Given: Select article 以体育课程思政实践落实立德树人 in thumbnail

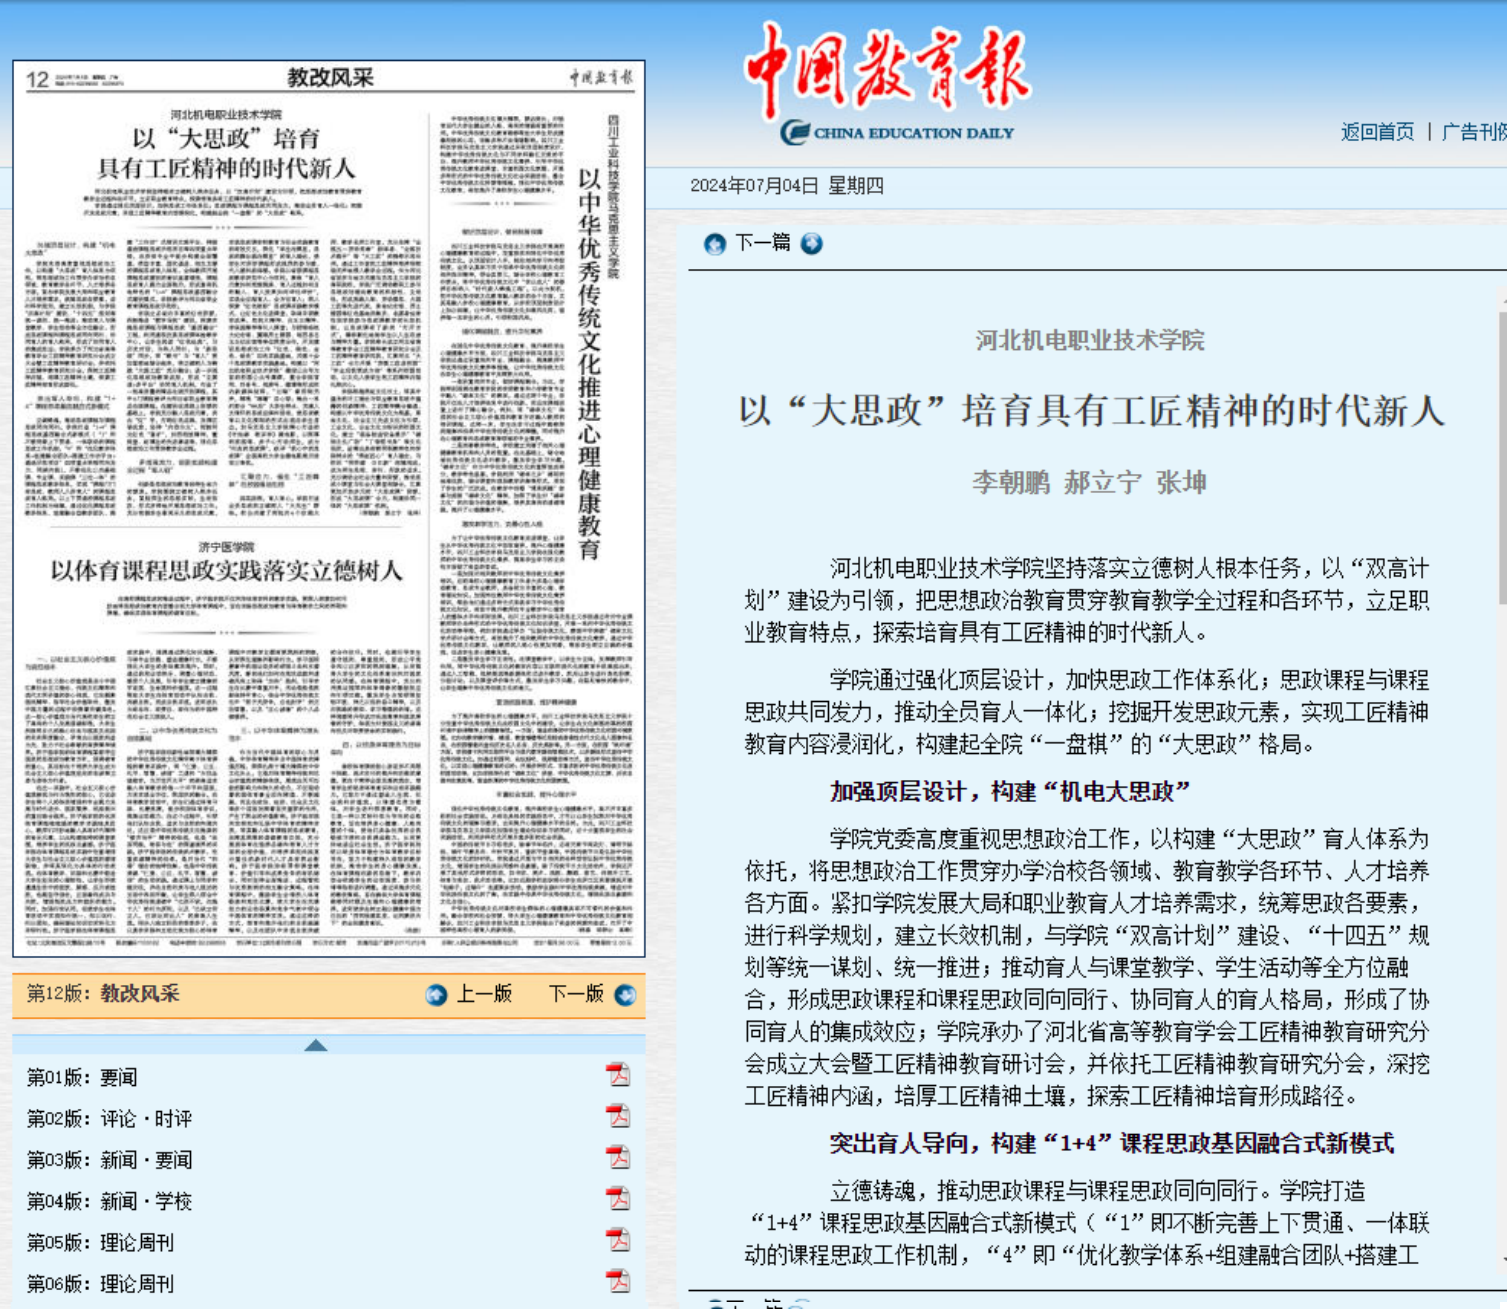Looking at the screenshot, I should (x=226, y=571).
